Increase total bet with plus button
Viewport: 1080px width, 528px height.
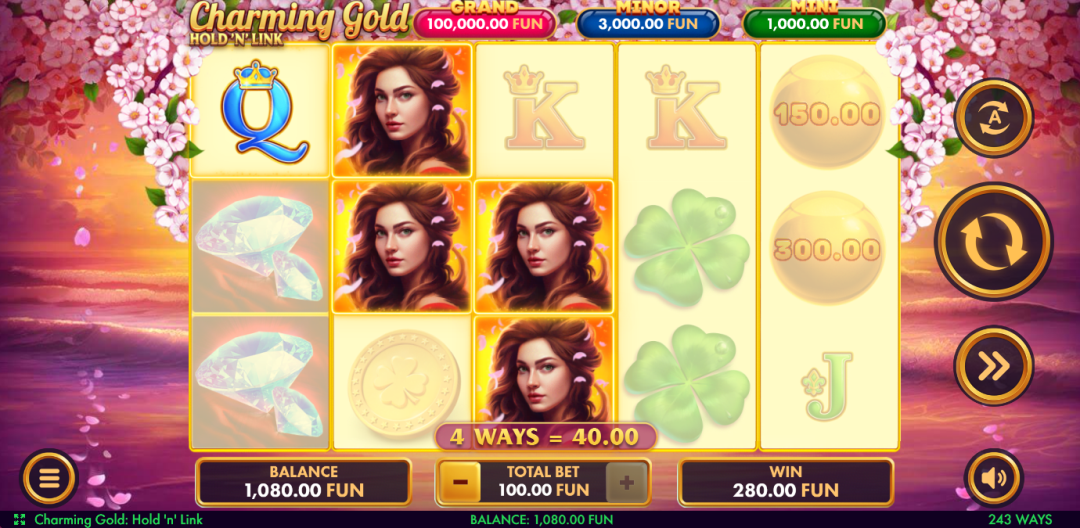tap(626, 482)
